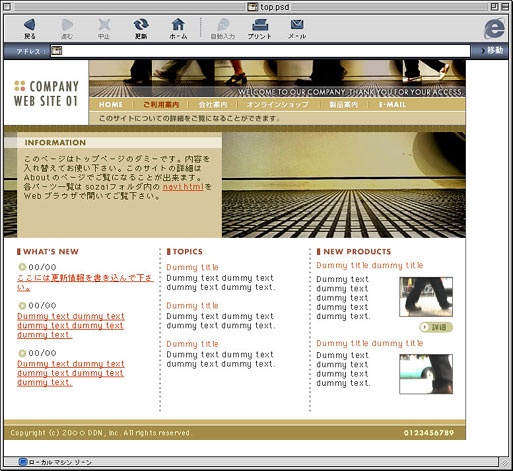Click the window collapse box in title bar
The image size is (513, 471).
point(504,6)
